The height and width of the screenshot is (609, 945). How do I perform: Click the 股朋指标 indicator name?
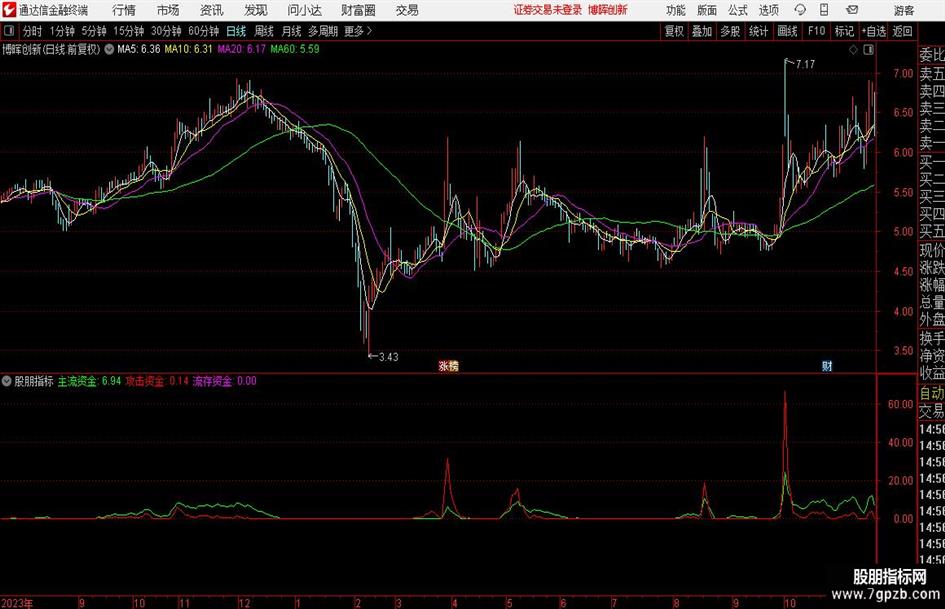(x=34, y=381)
